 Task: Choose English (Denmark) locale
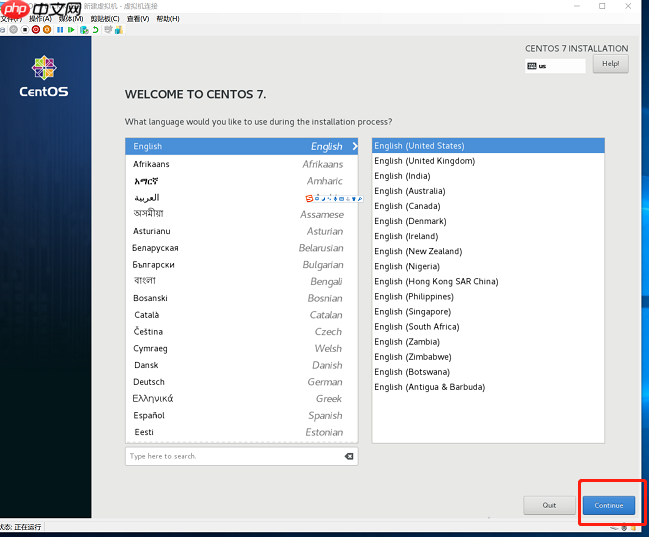pyautogui.click(x=488, y=221)
